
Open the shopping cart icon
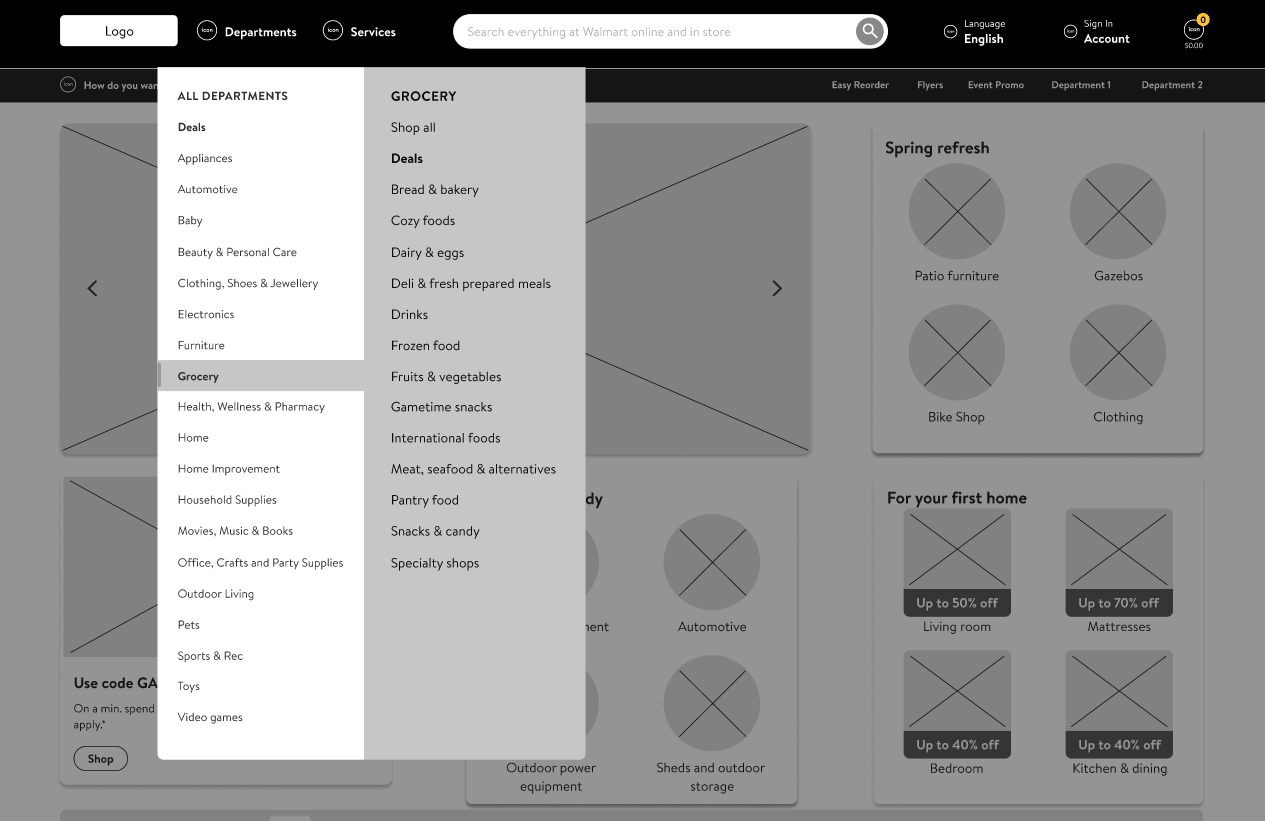coord(1194,30)
